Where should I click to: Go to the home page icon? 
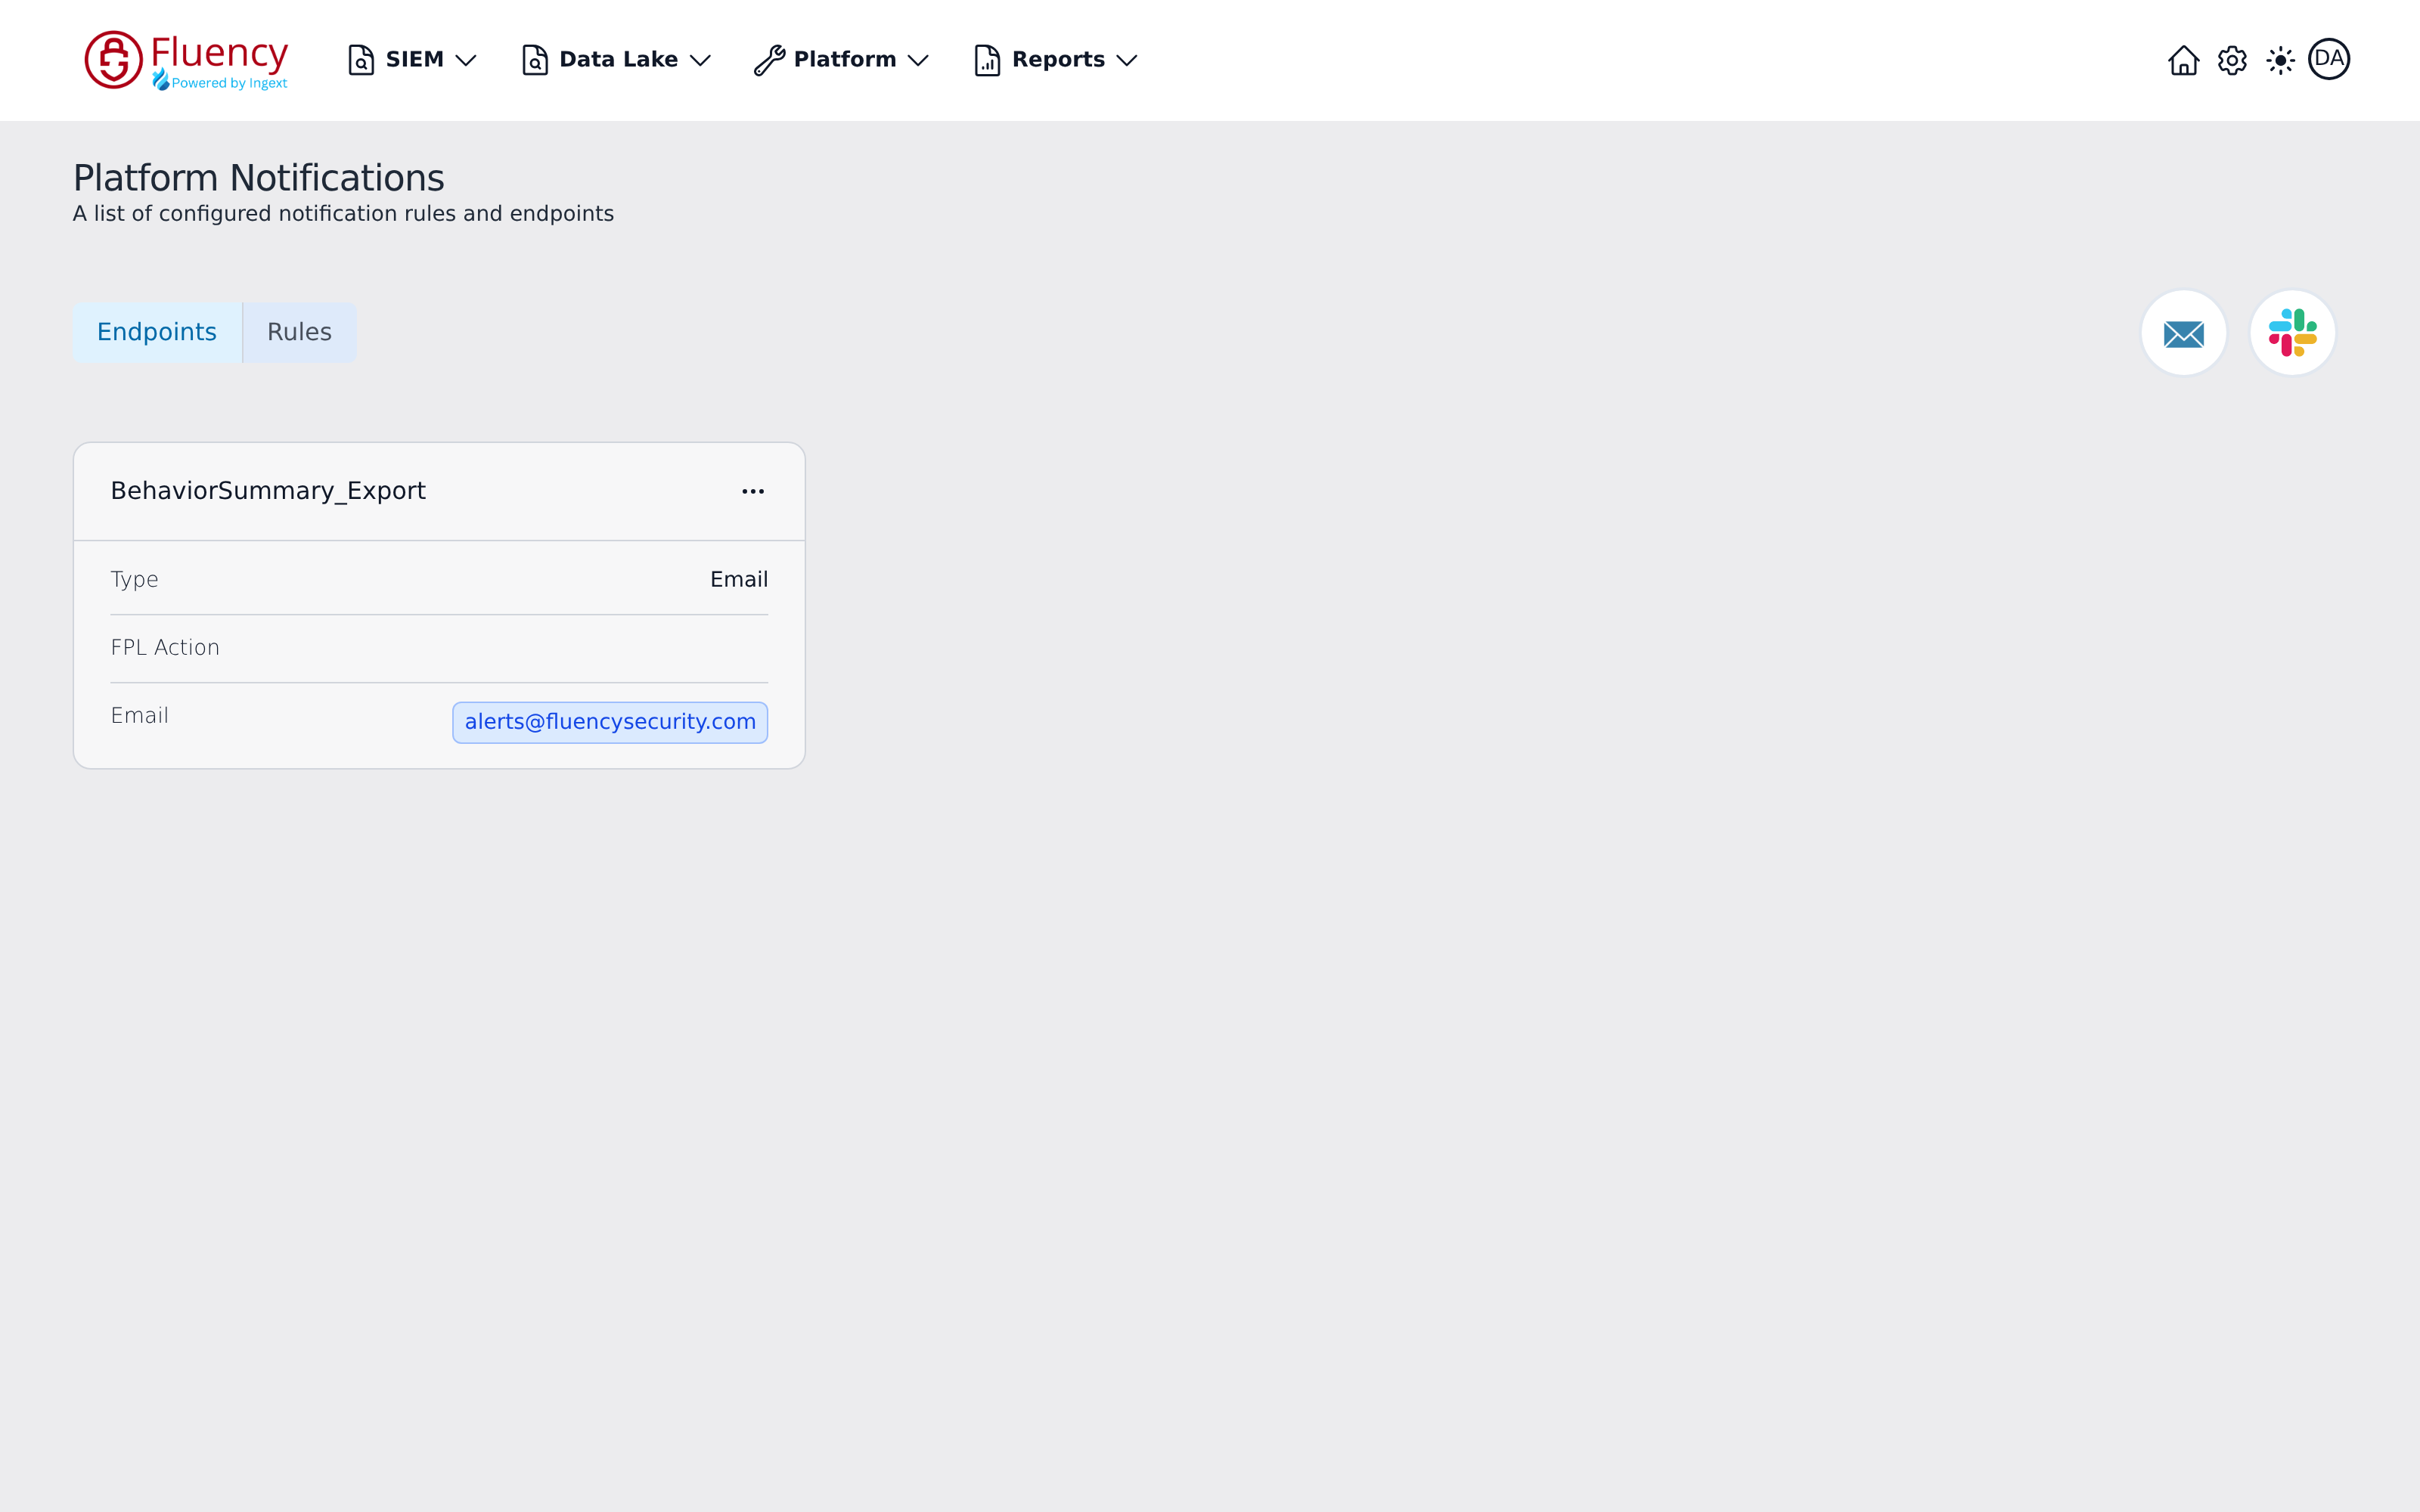pyautogui.click(x=2184, y=60)
